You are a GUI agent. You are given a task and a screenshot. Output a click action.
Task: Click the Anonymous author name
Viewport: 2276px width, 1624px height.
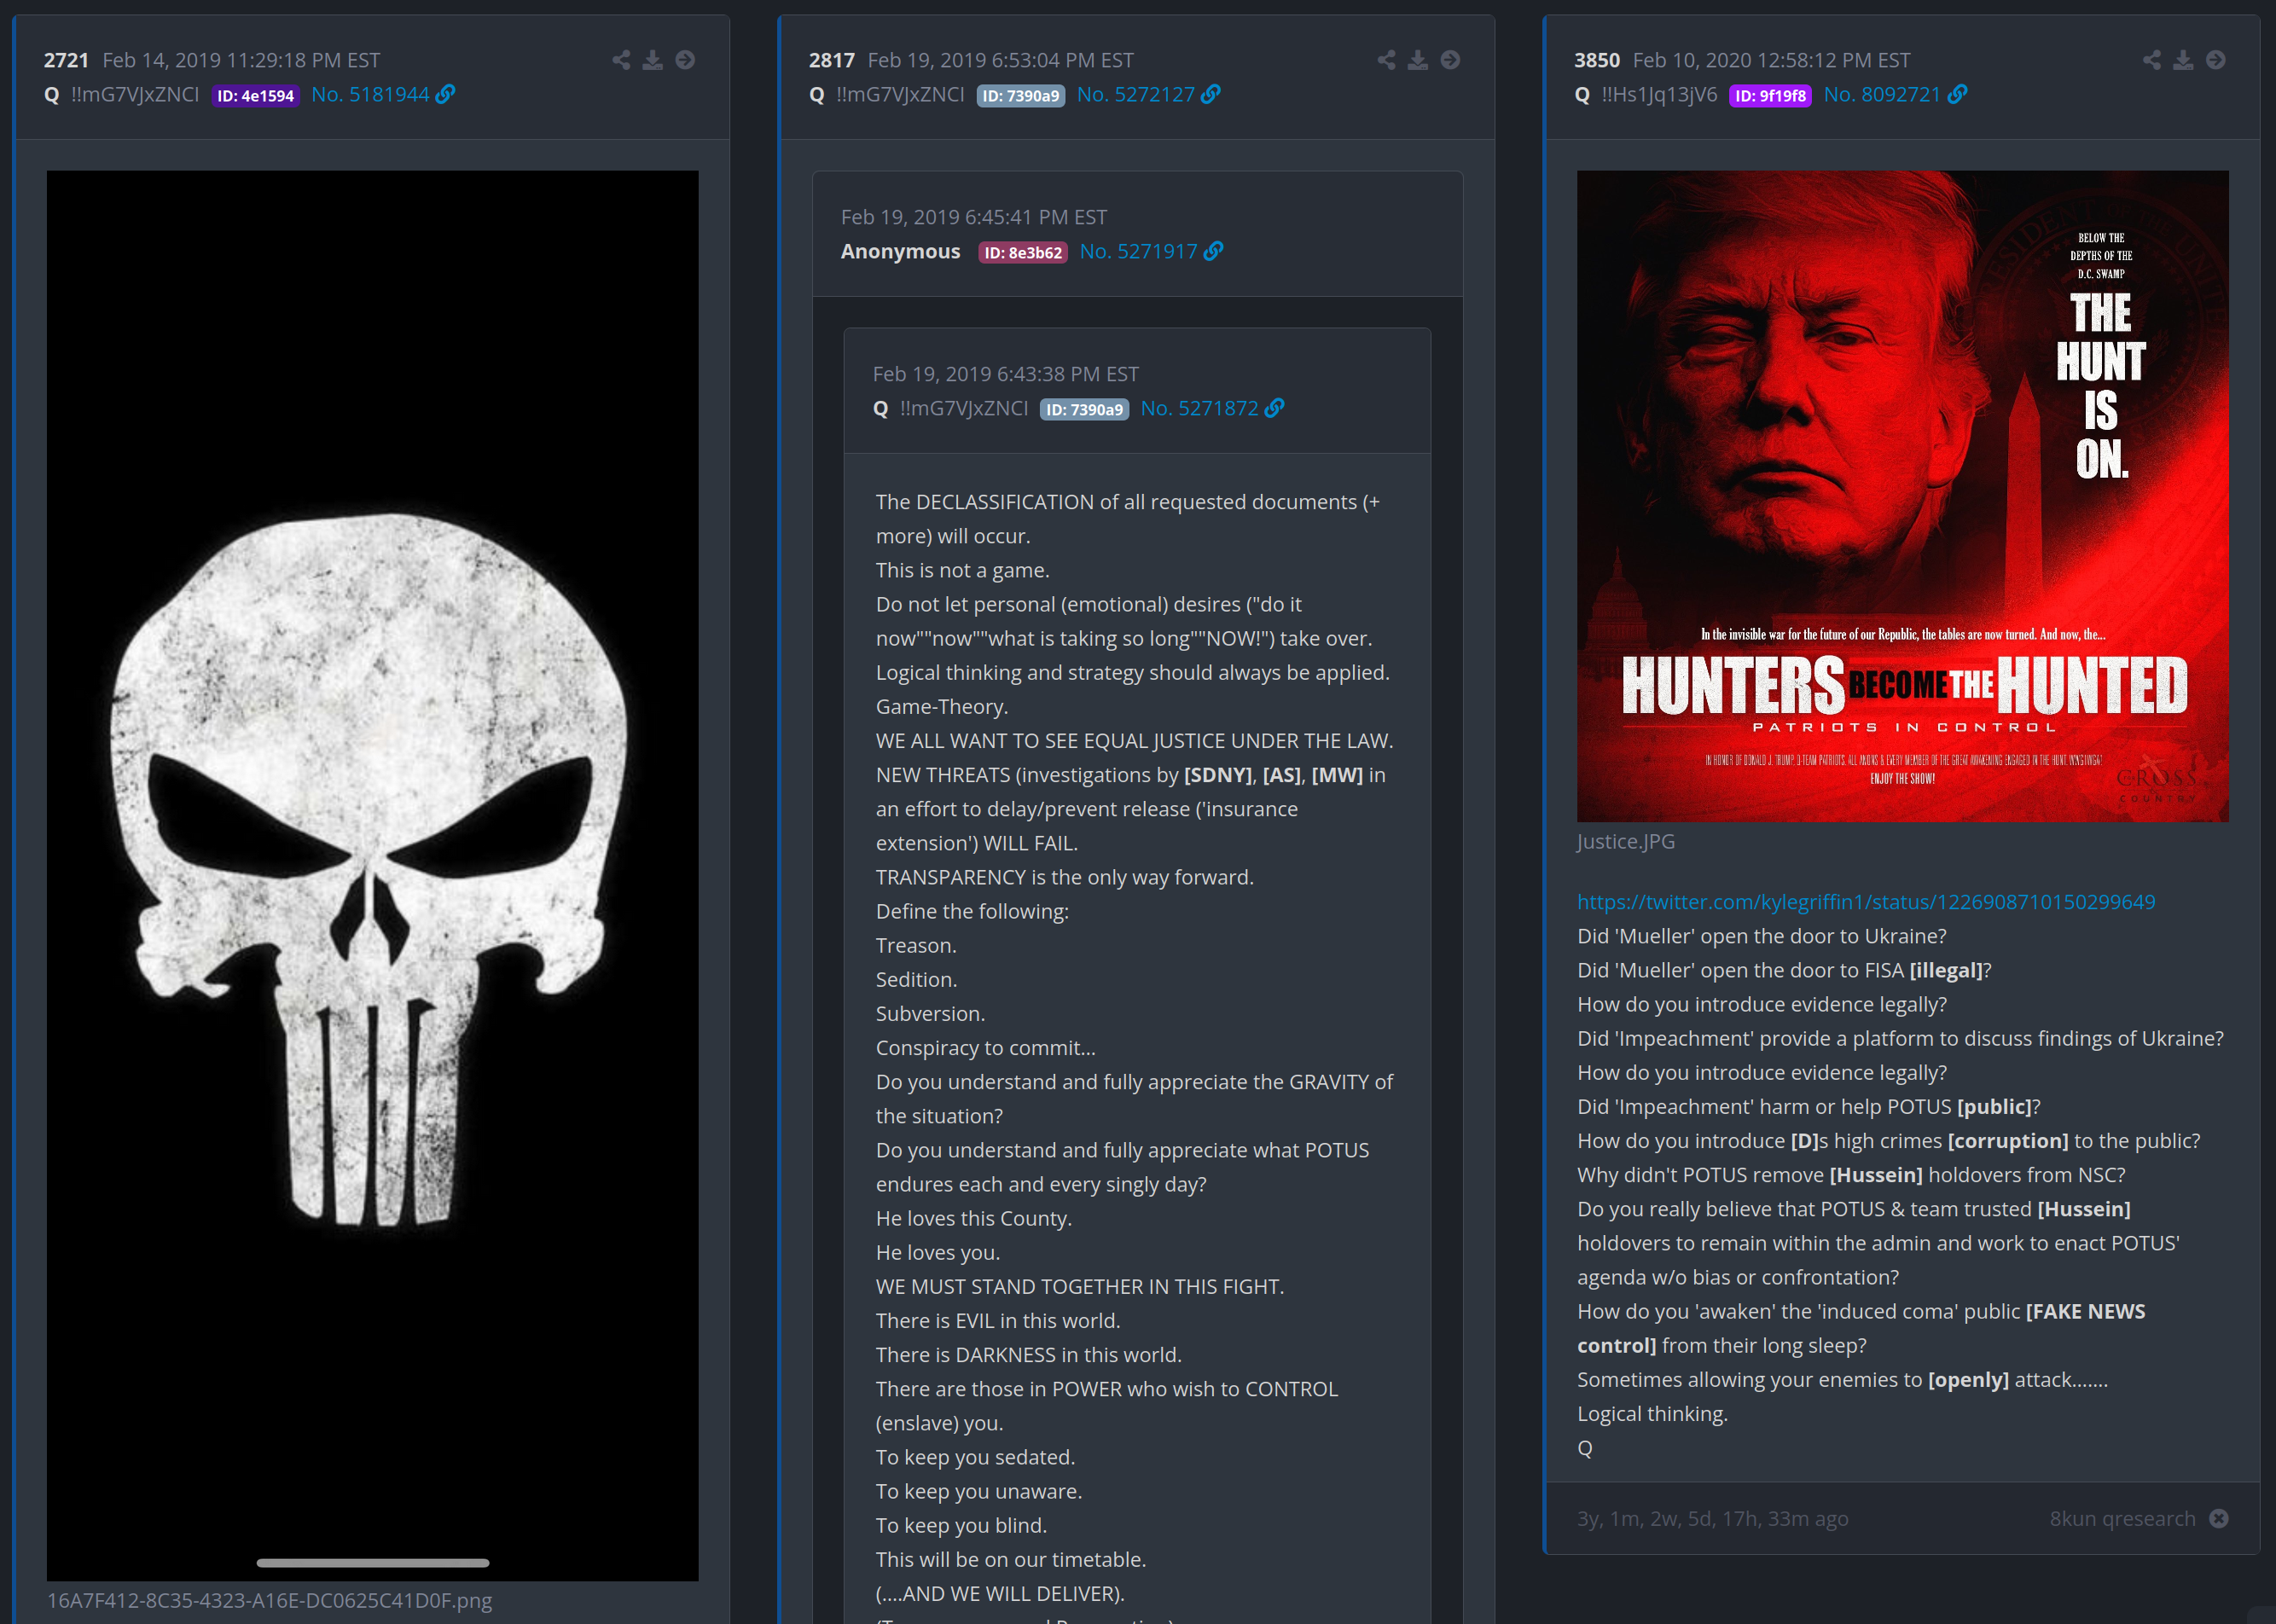tap(900, 251)
